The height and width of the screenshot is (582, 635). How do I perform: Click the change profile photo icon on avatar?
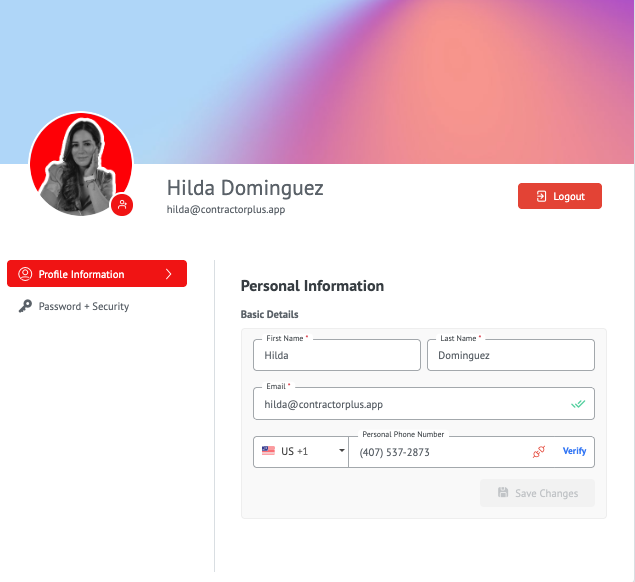[122, 205]
